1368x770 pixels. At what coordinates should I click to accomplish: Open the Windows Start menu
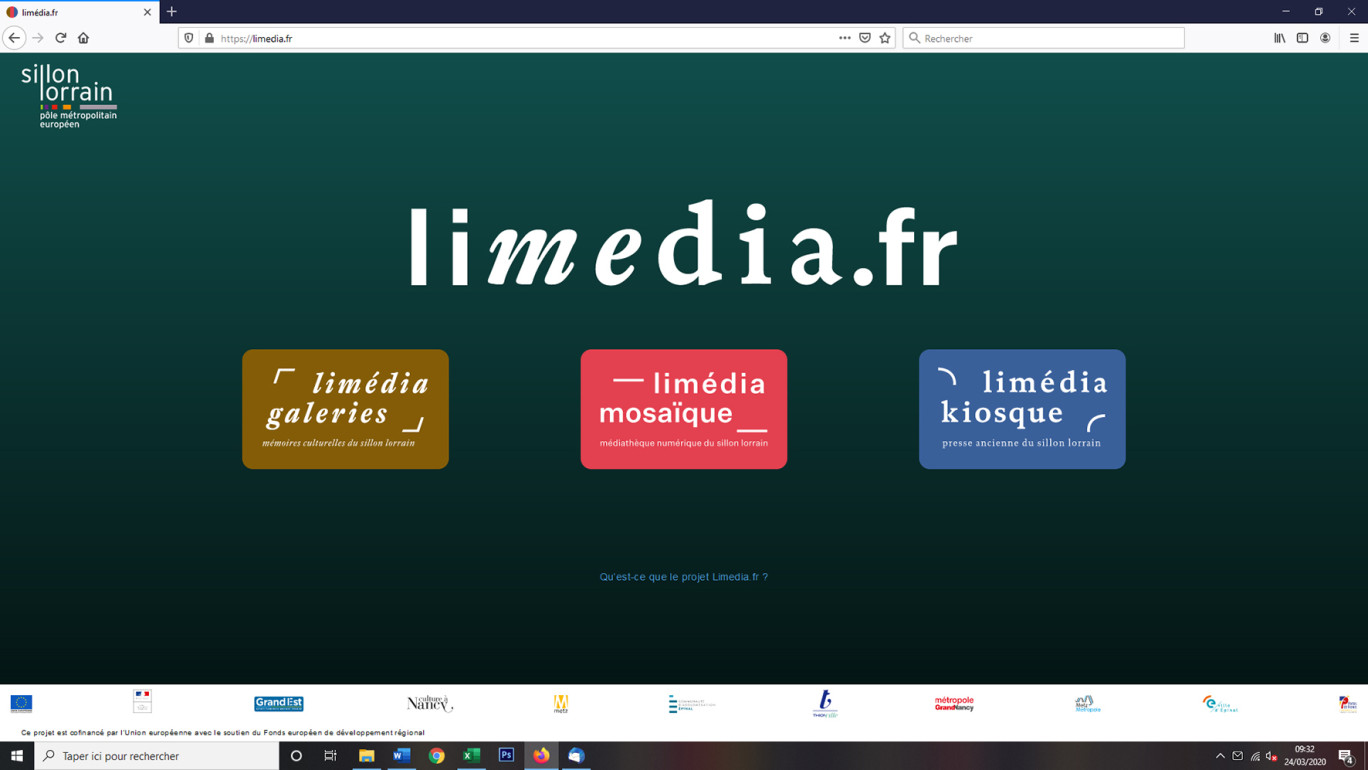coord(17,756)
